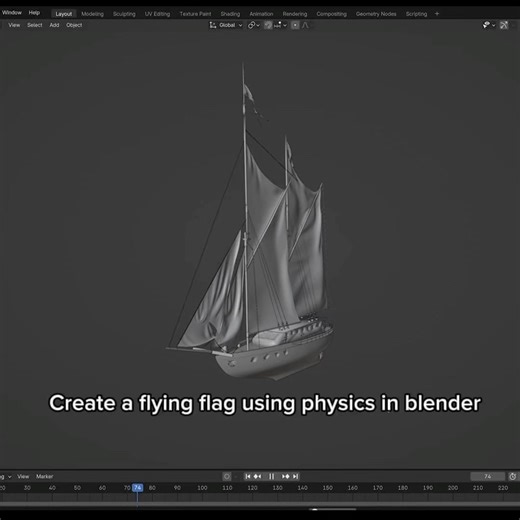This screenshot has width=520, height=520.
Task: Click frame 150 on the timeline ruler
Action: pyautogui.click(x=327, y=488)
